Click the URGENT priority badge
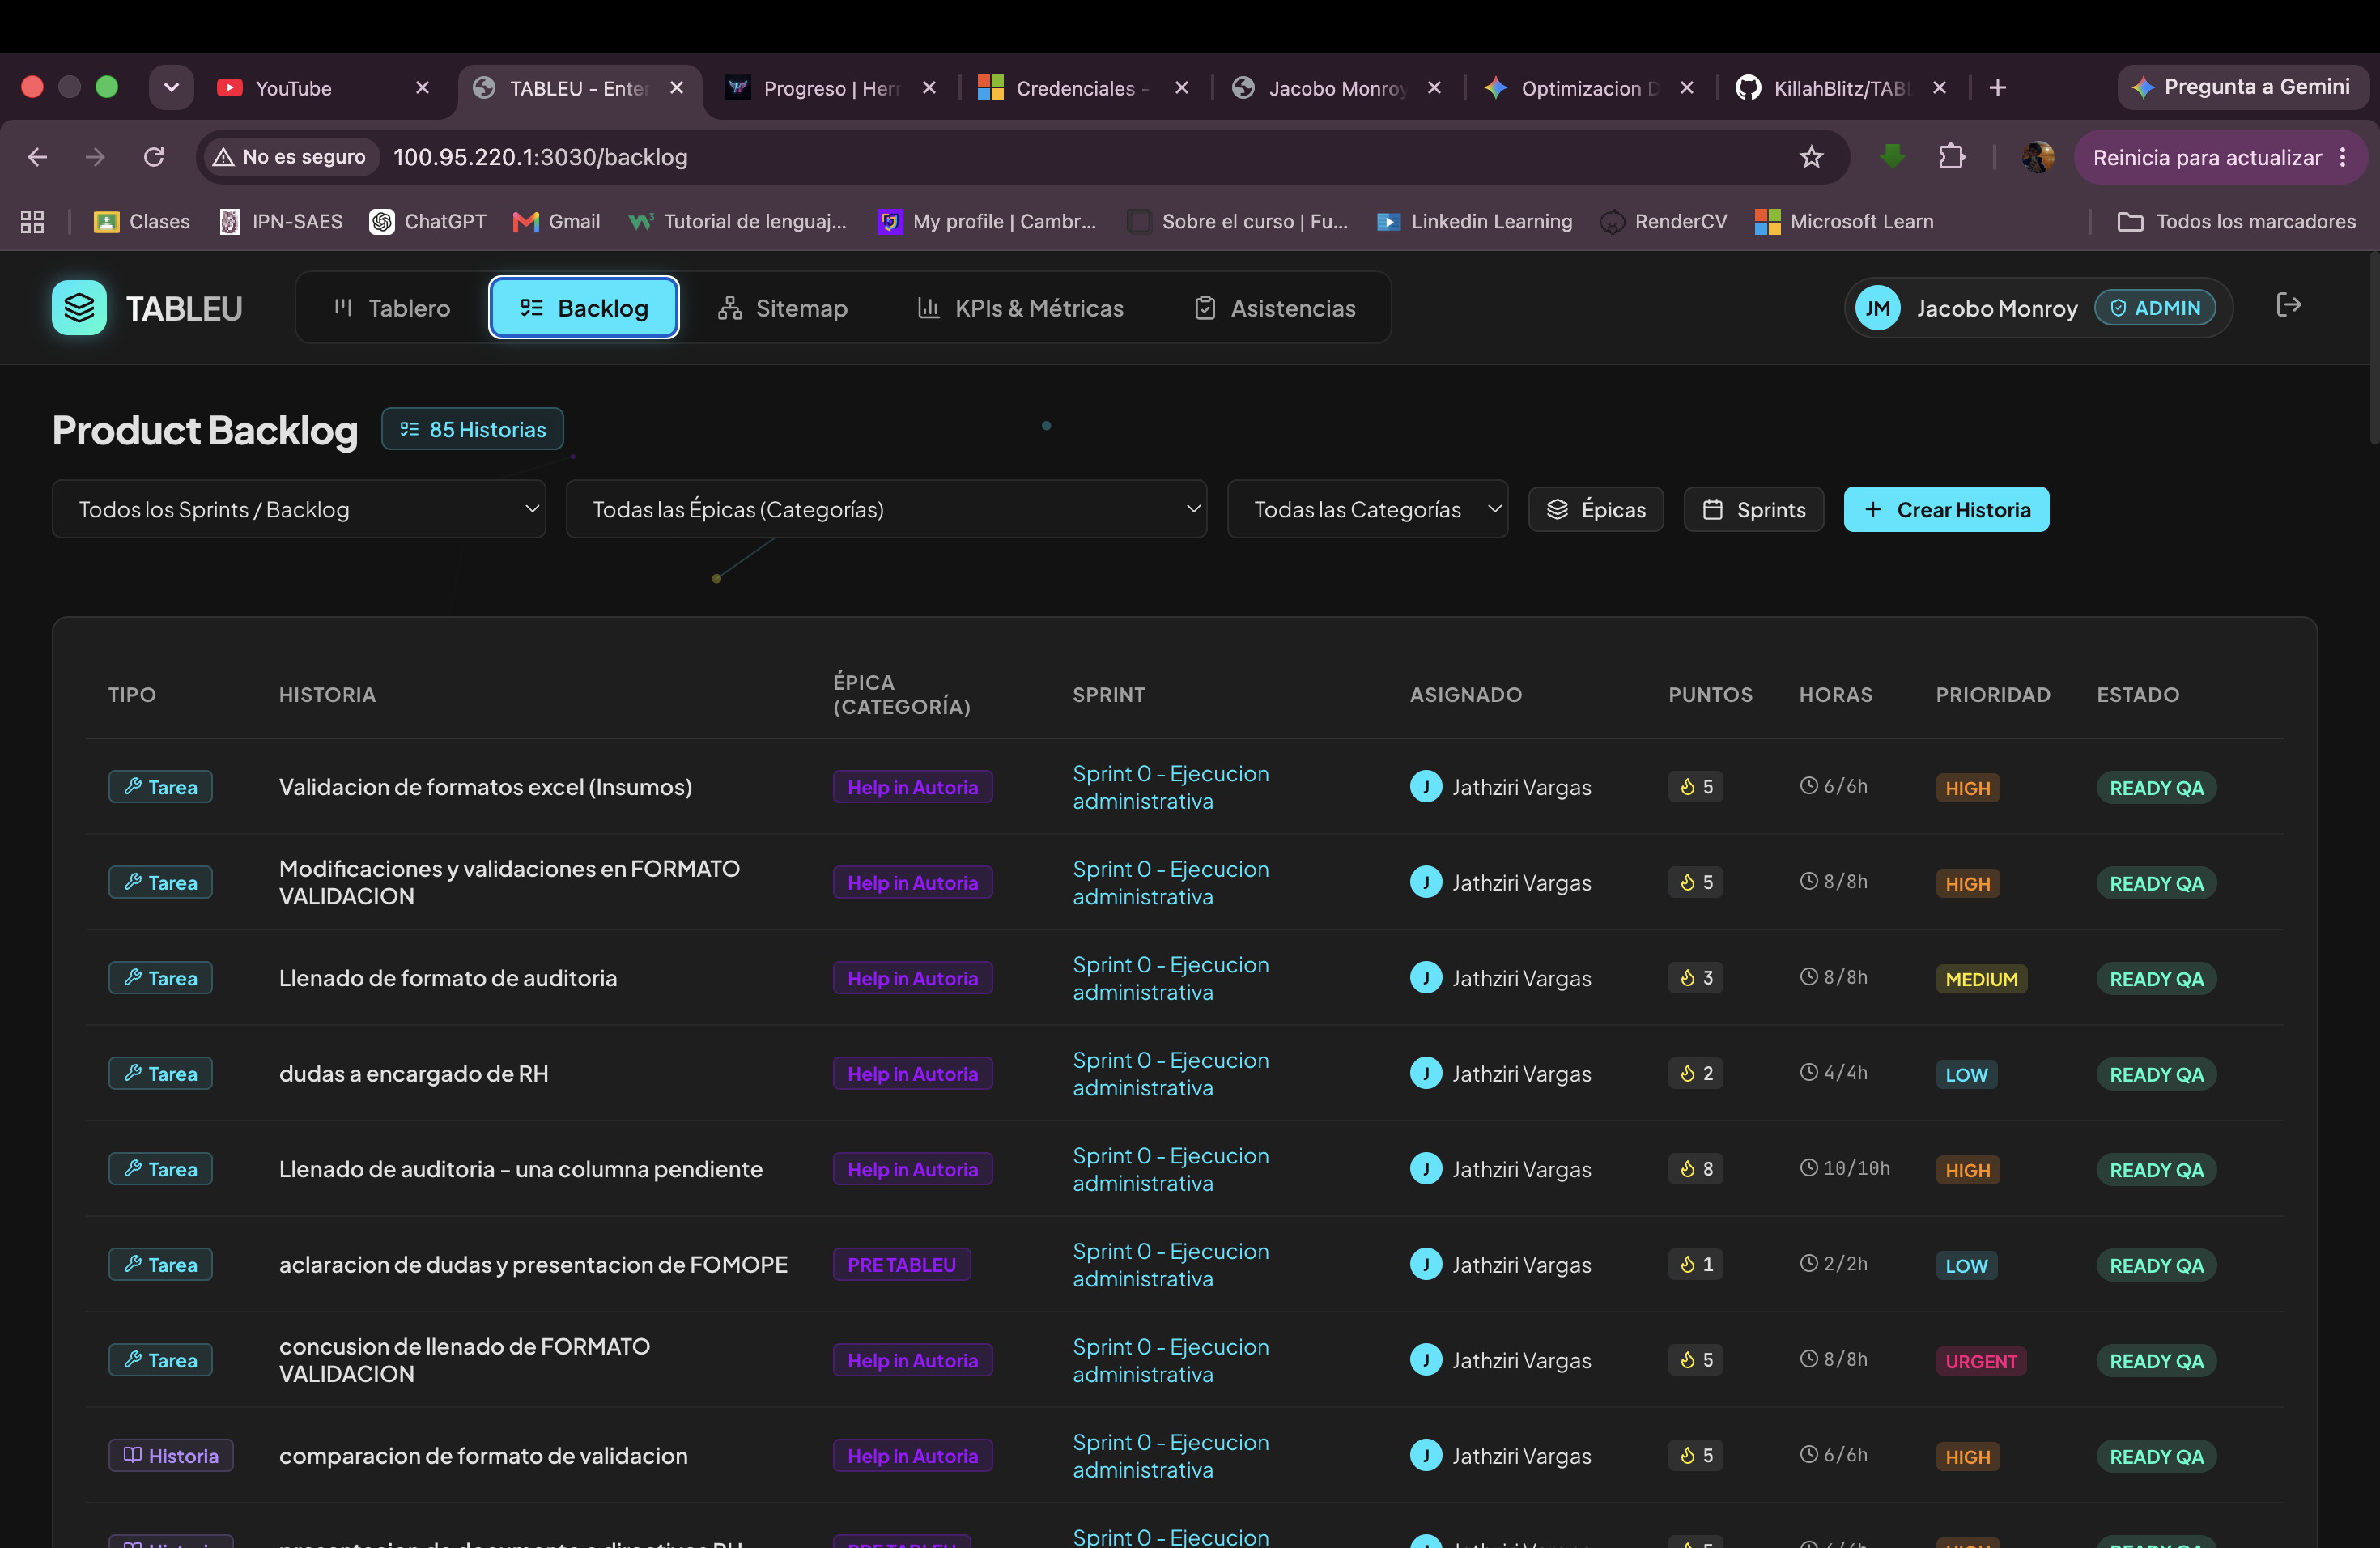This screenshot has height=1548, width=2380. [x=1980, y=1360]
